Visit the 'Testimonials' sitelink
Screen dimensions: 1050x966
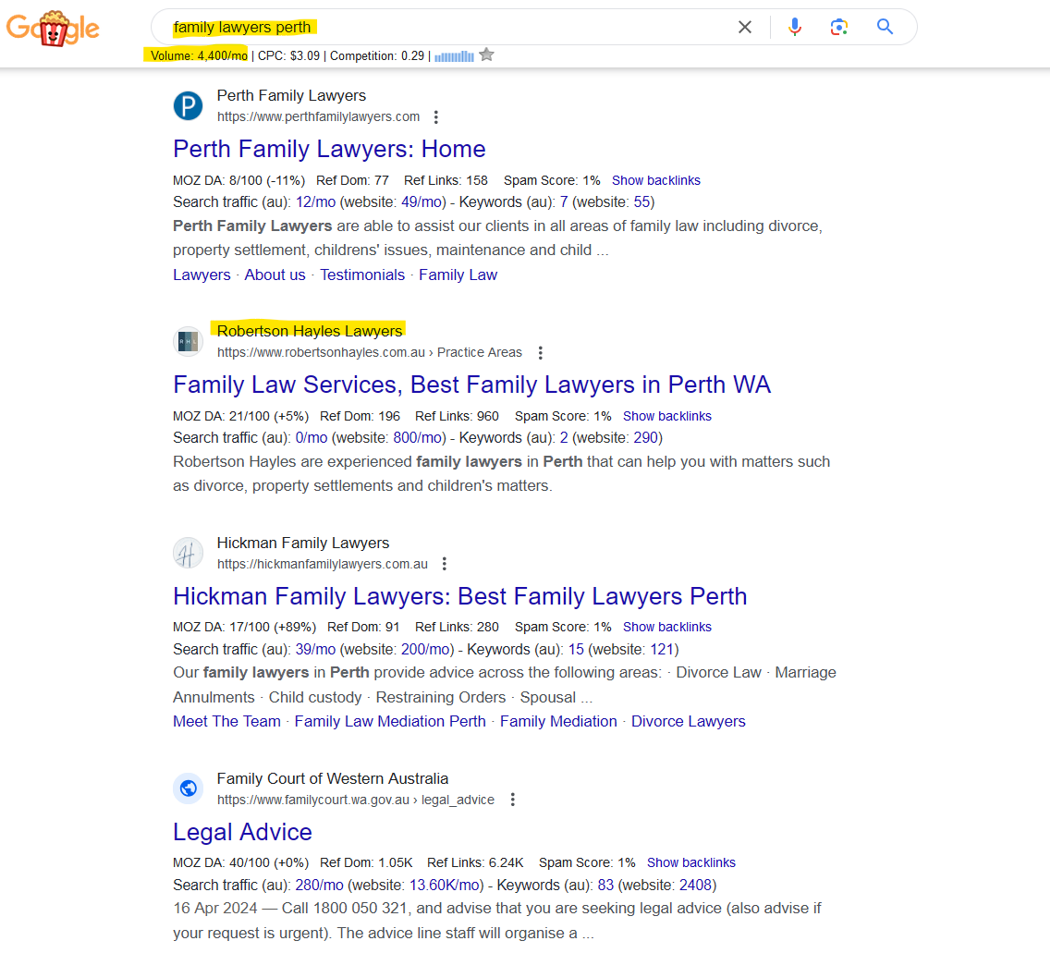[x=362, y=274]
